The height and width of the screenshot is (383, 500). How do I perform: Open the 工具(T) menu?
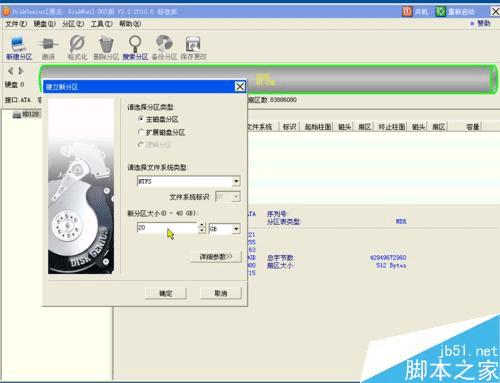(x=102, y=24)
